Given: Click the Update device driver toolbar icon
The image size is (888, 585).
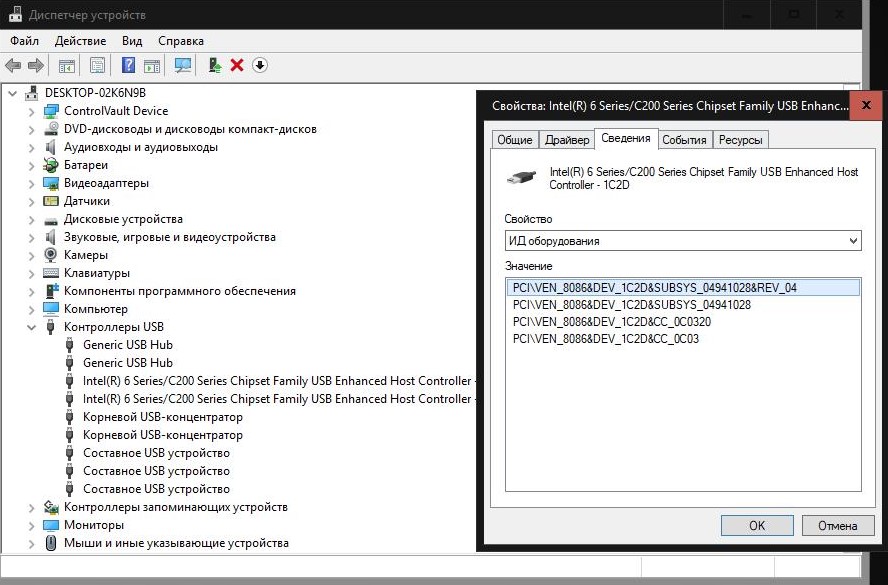Looking at the screenshot, I should pyautogui.click(x=214, y=65).
